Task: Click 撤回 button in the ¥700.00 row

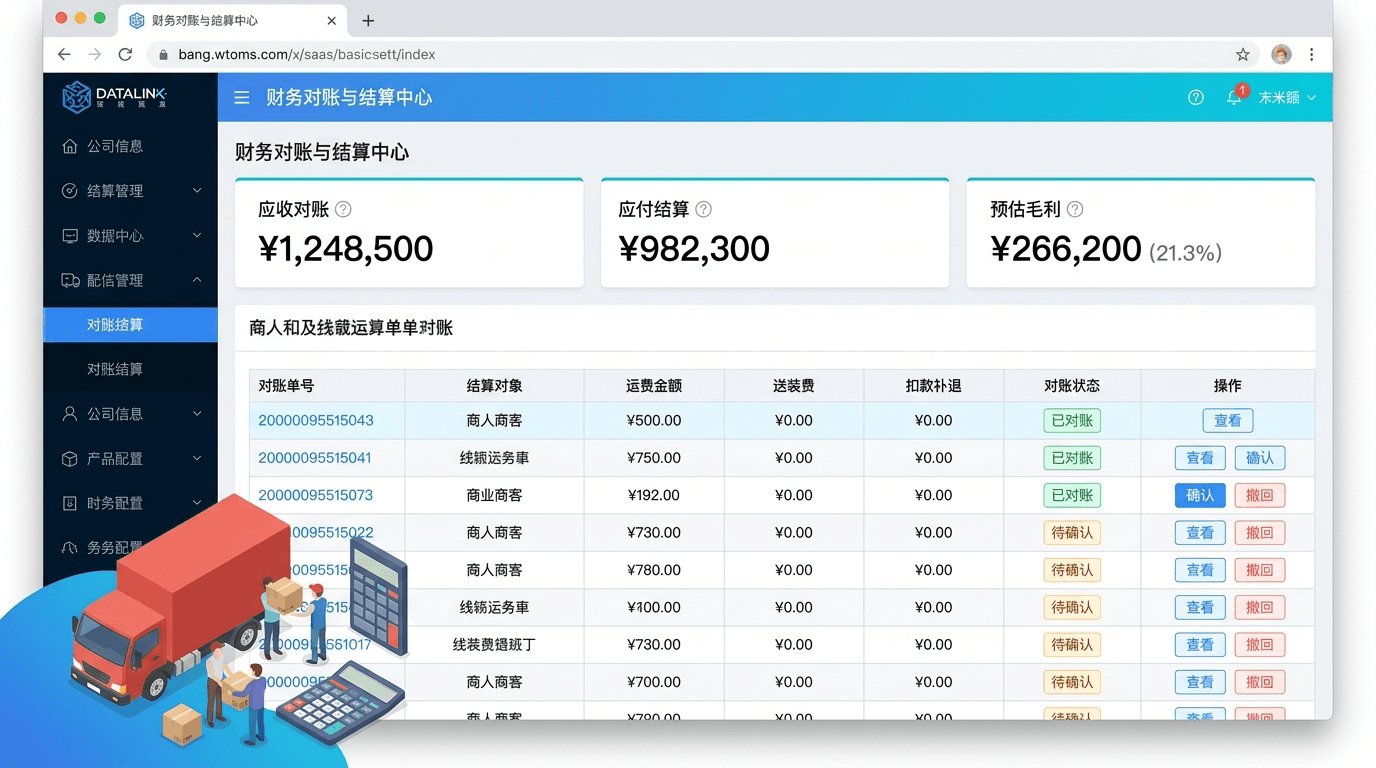Action: 1260,682
